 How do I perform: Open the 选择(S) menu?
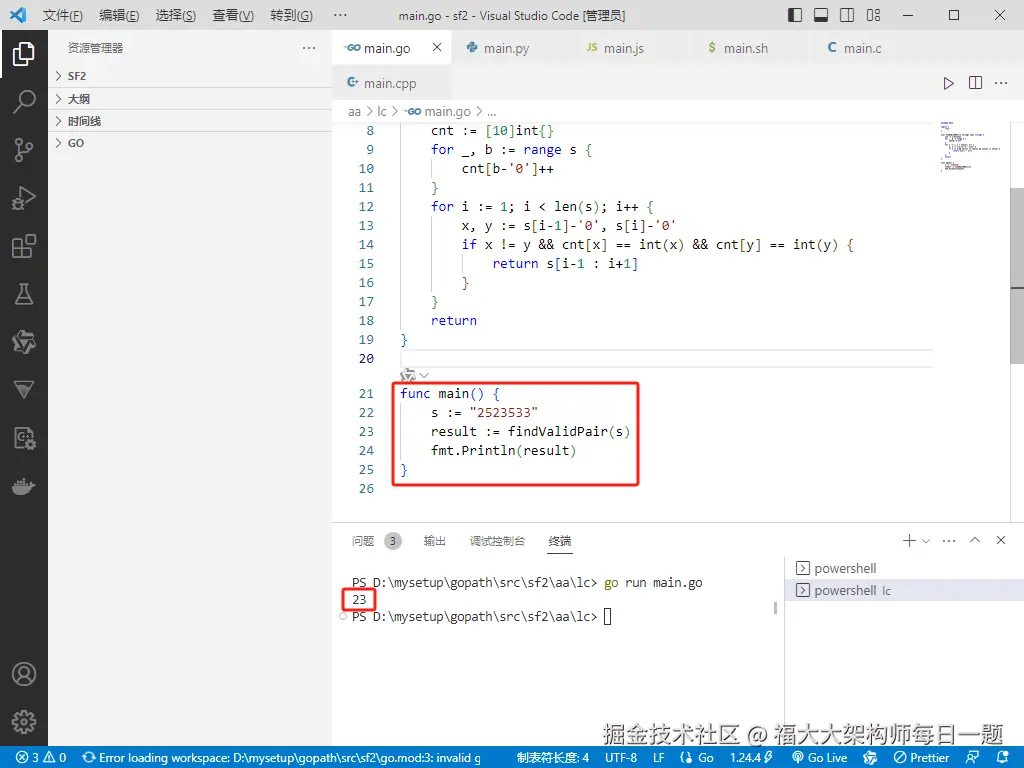click(176, 15)
